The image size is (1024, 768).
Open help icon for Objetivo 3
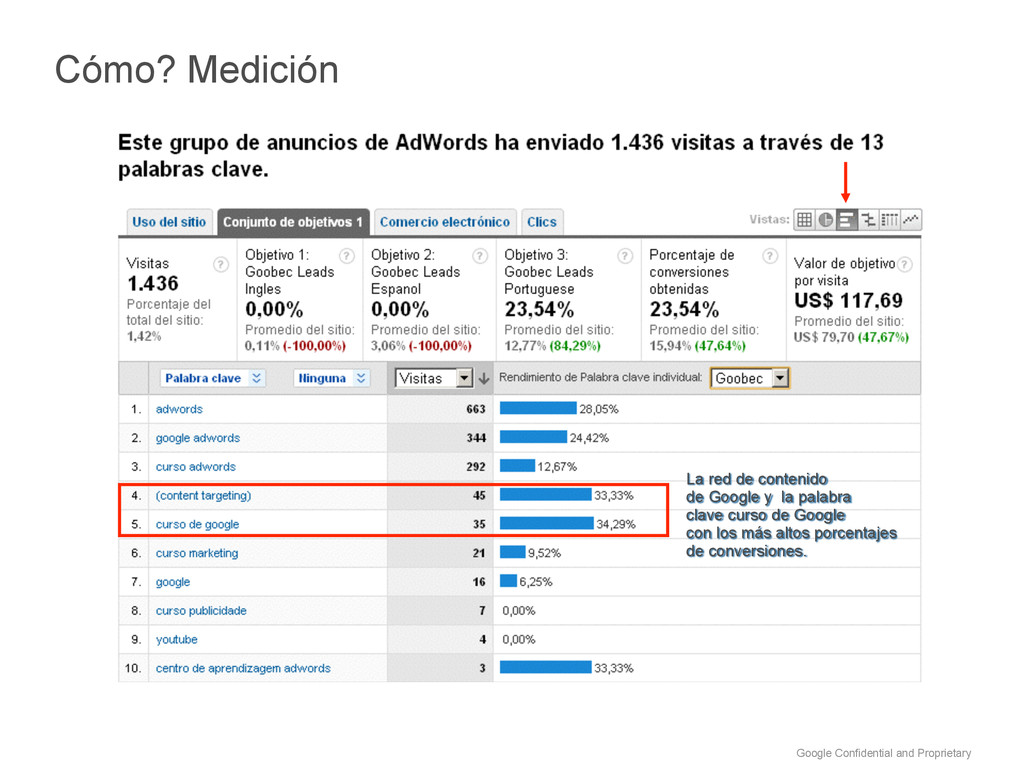point(625,256)
